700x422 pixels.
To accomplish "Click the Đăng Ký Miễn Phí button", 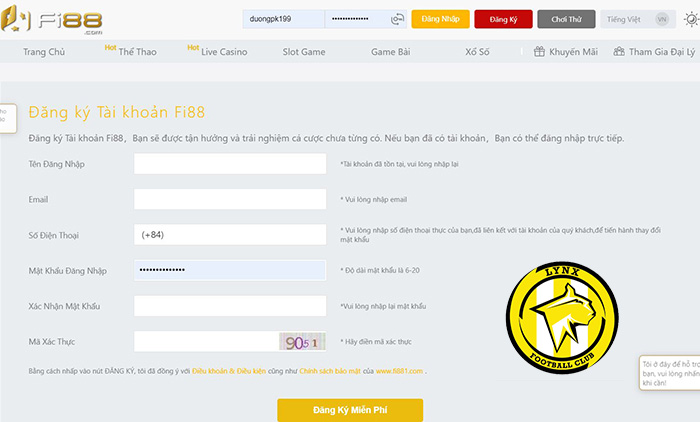I will coord(350,410).
